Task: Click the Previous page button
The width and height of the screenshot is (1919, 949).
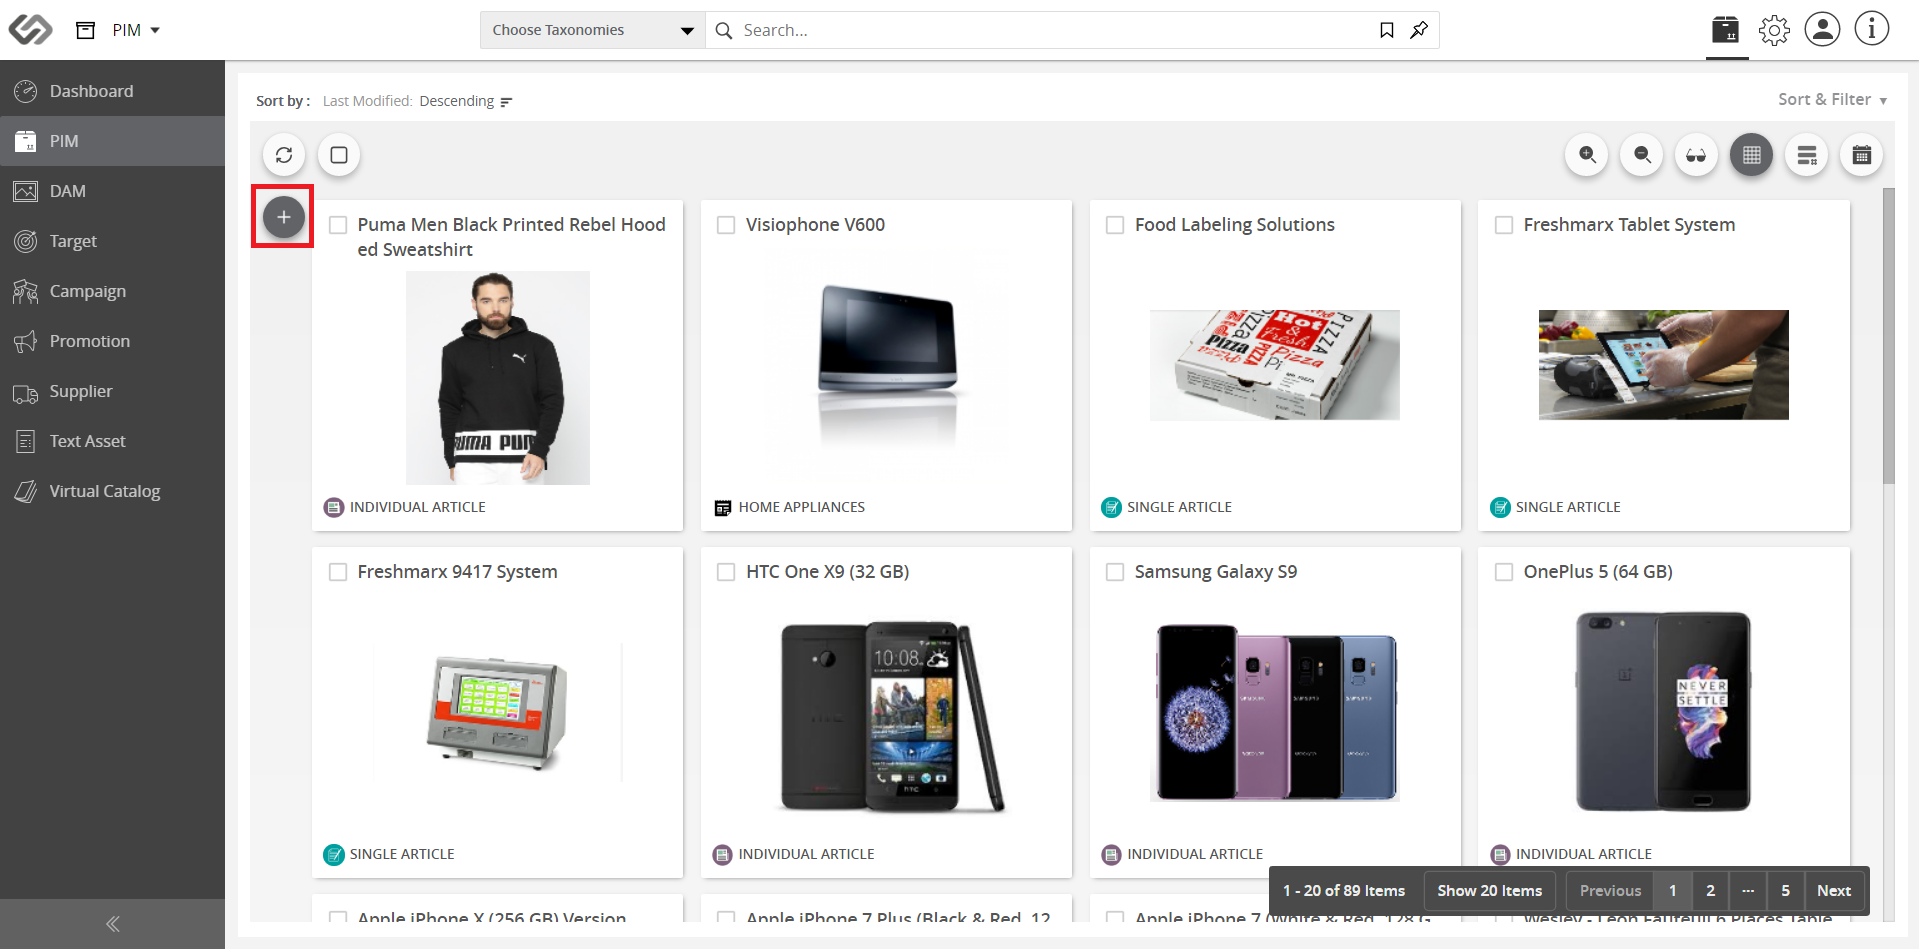Action: [x=1610, y=890]
